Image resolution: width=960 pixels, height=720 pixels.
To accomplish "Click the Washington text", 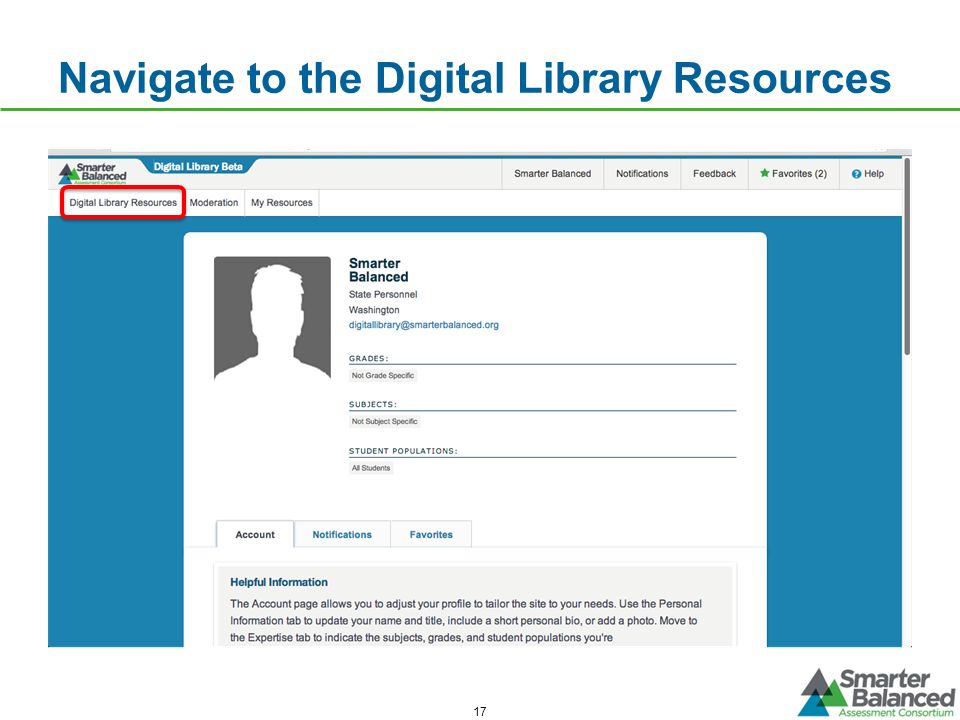I will [x=374, y=310].
